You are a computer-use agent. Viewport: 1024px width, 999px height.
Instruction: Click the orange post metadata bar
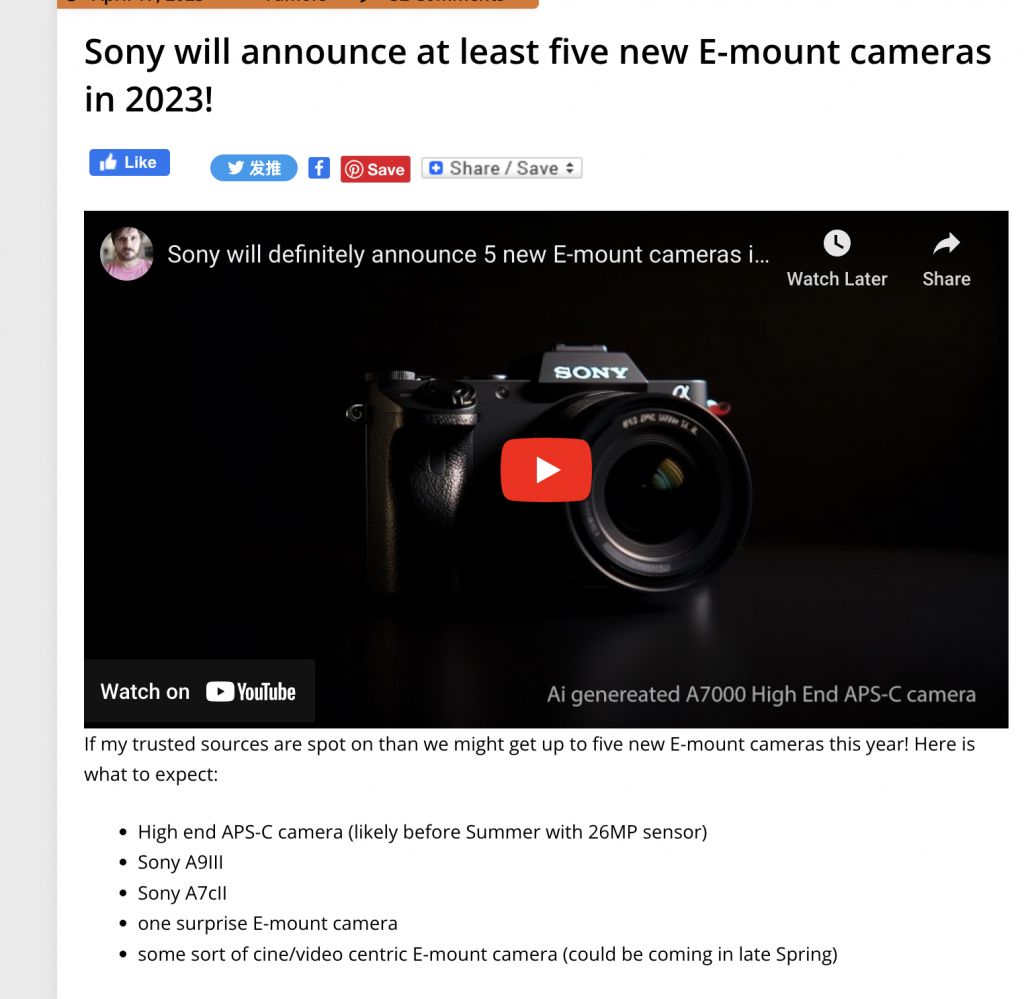click(x=298, y=3)
